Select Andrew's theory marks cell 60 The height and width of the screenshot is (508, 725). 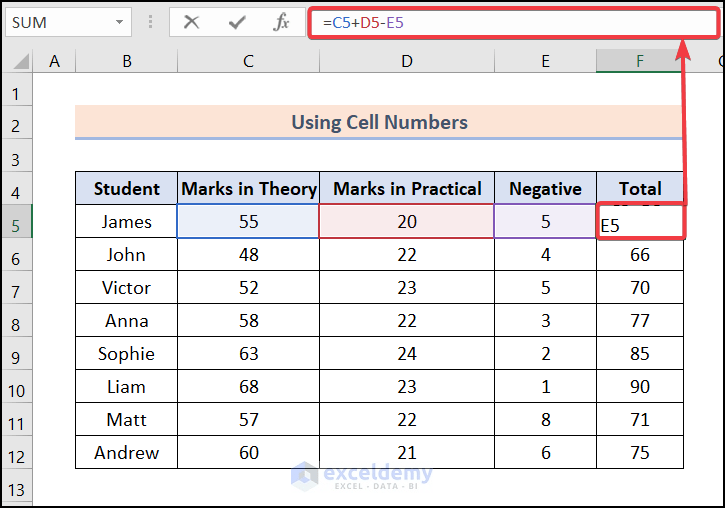pyautogui.click(x=248, y=452)
